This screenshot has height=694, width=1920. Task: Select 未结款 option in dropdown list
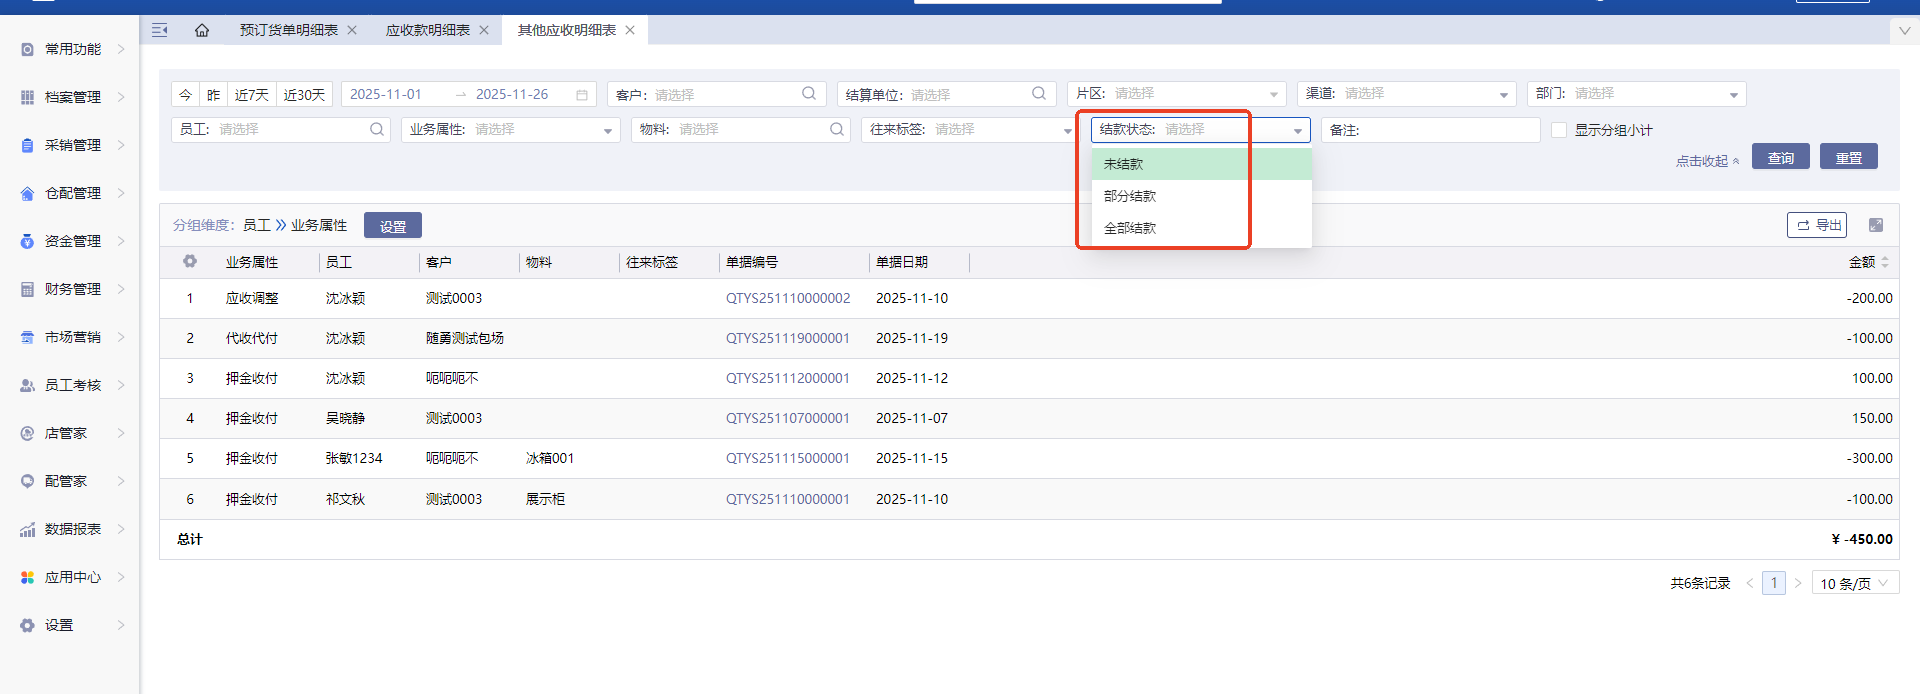coord(1124,164)
